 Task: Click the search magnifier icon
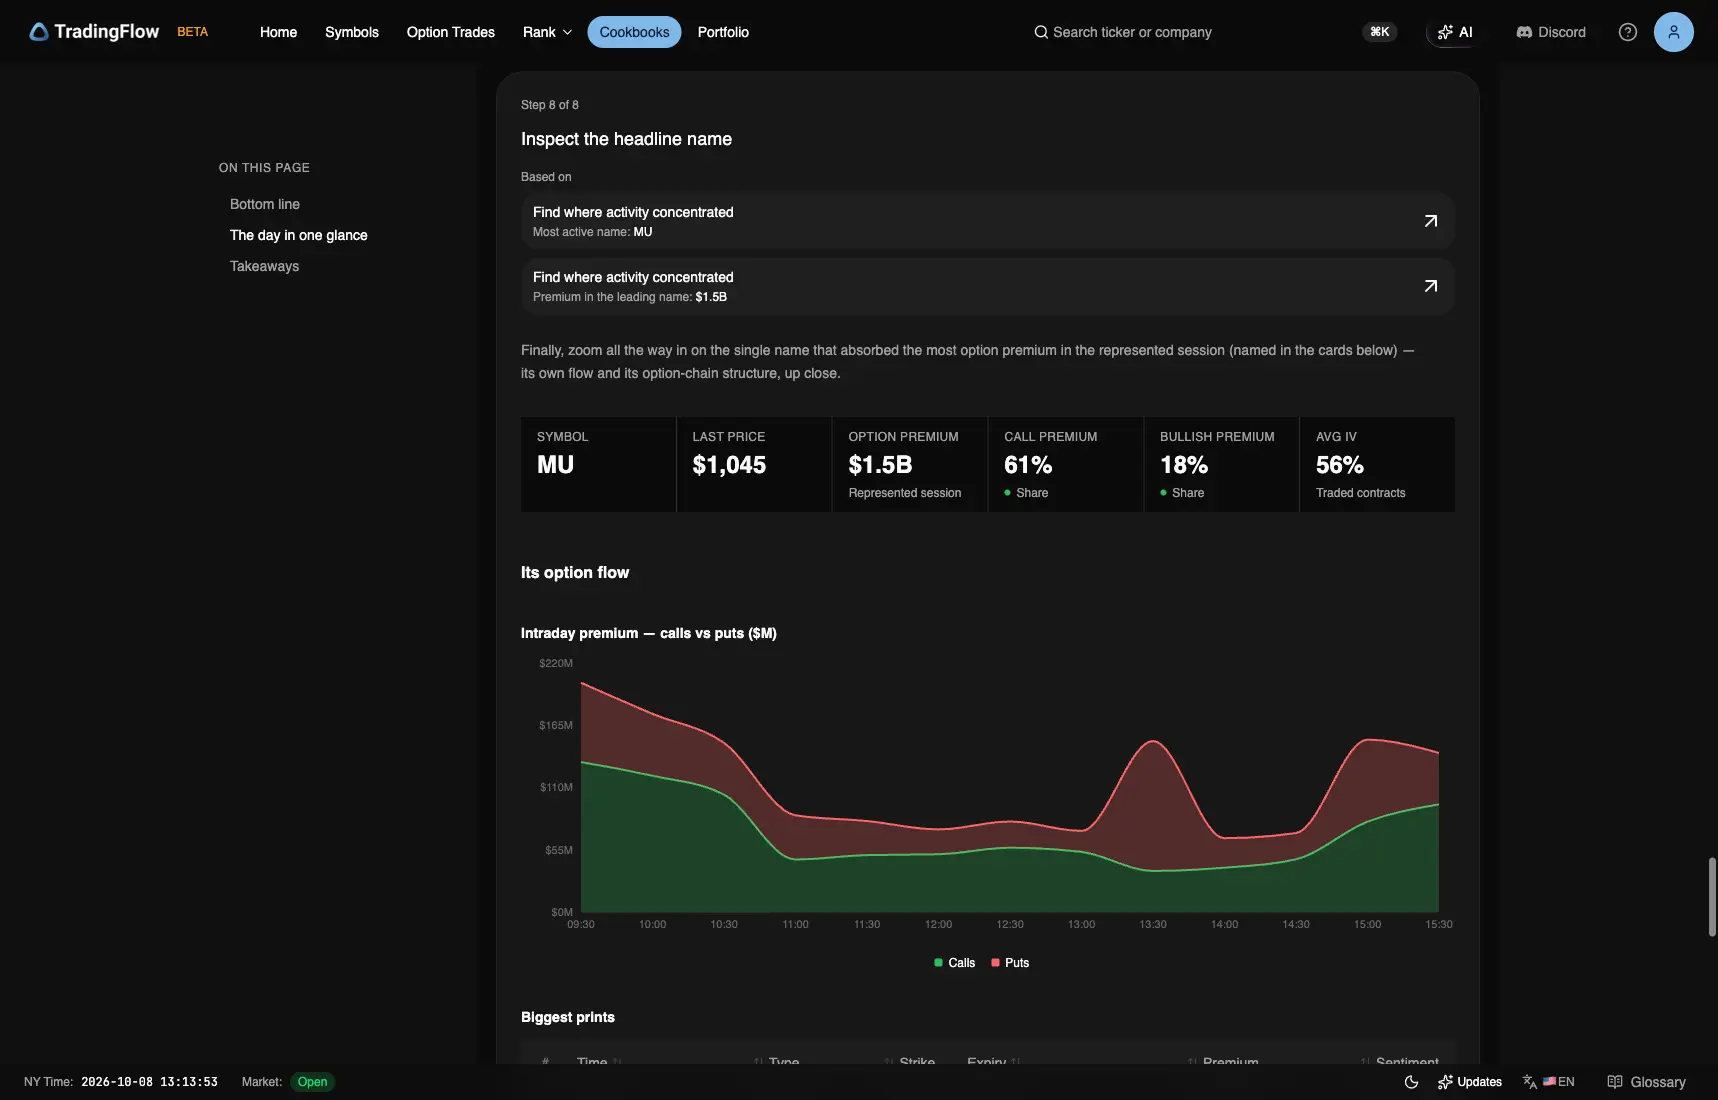1041,32
